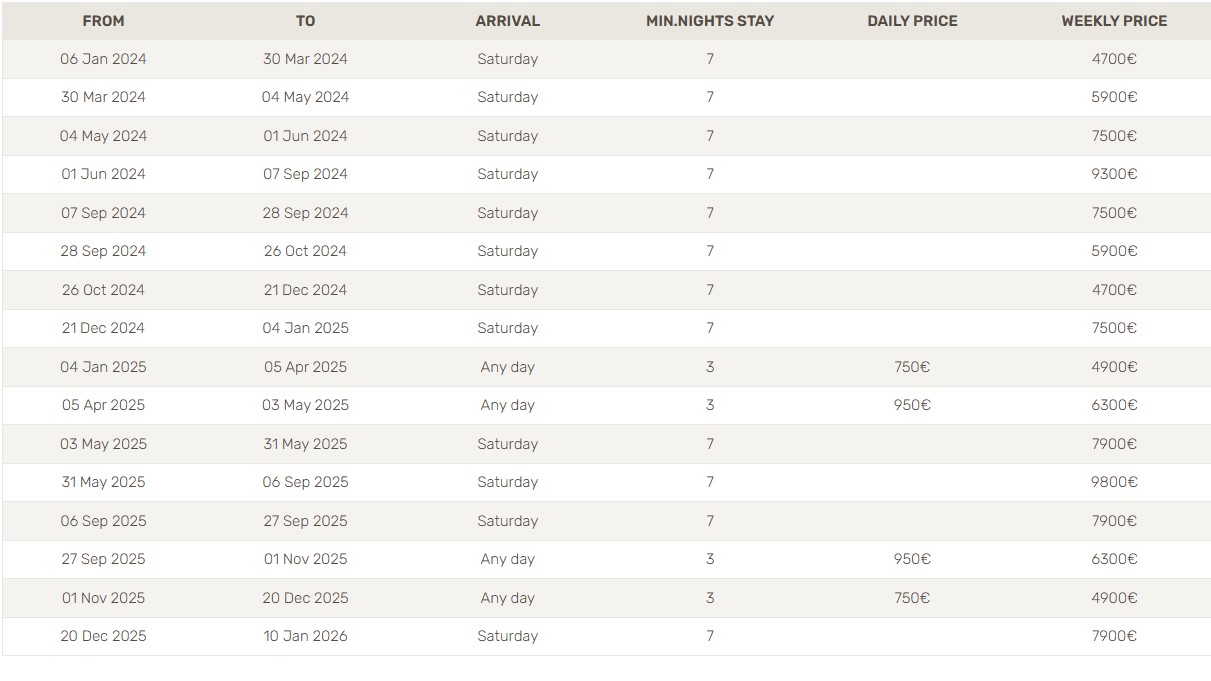This screenshot has height=681, width=1211.
Task: Select the 31 May 2025 to date
Action: pos(305,444)
